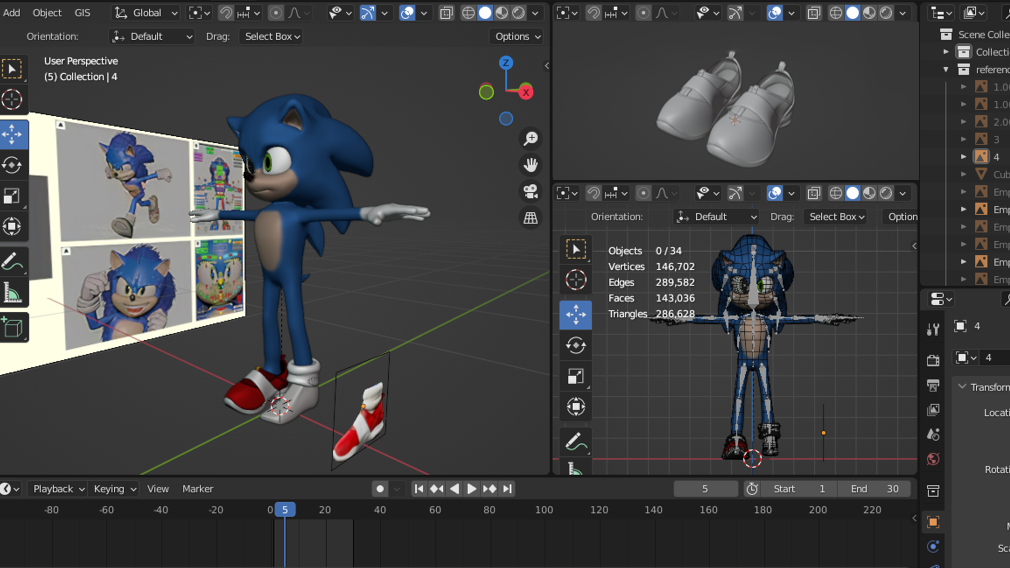Play the animation forward in timeline
1010x568 pixels.
[x=472, y=489]
